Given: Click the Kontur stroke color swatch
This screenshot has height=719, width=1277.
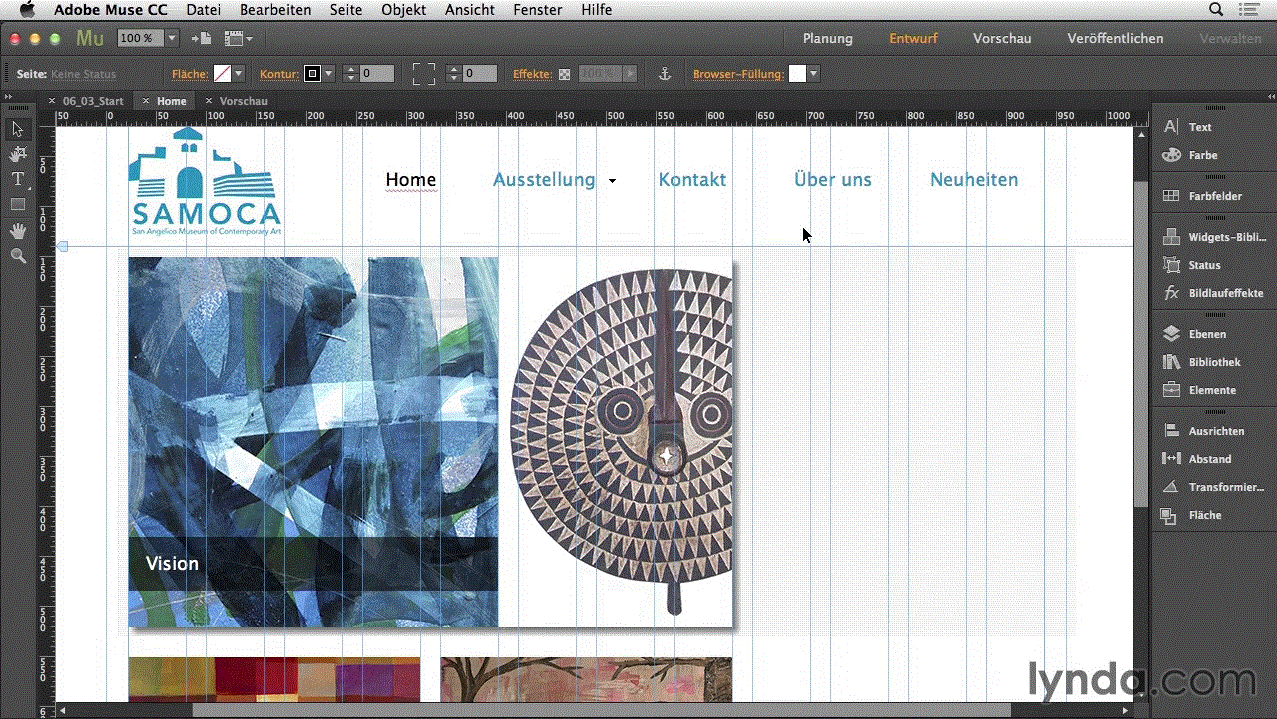Looking at the screenshot, I should (313, 74).
